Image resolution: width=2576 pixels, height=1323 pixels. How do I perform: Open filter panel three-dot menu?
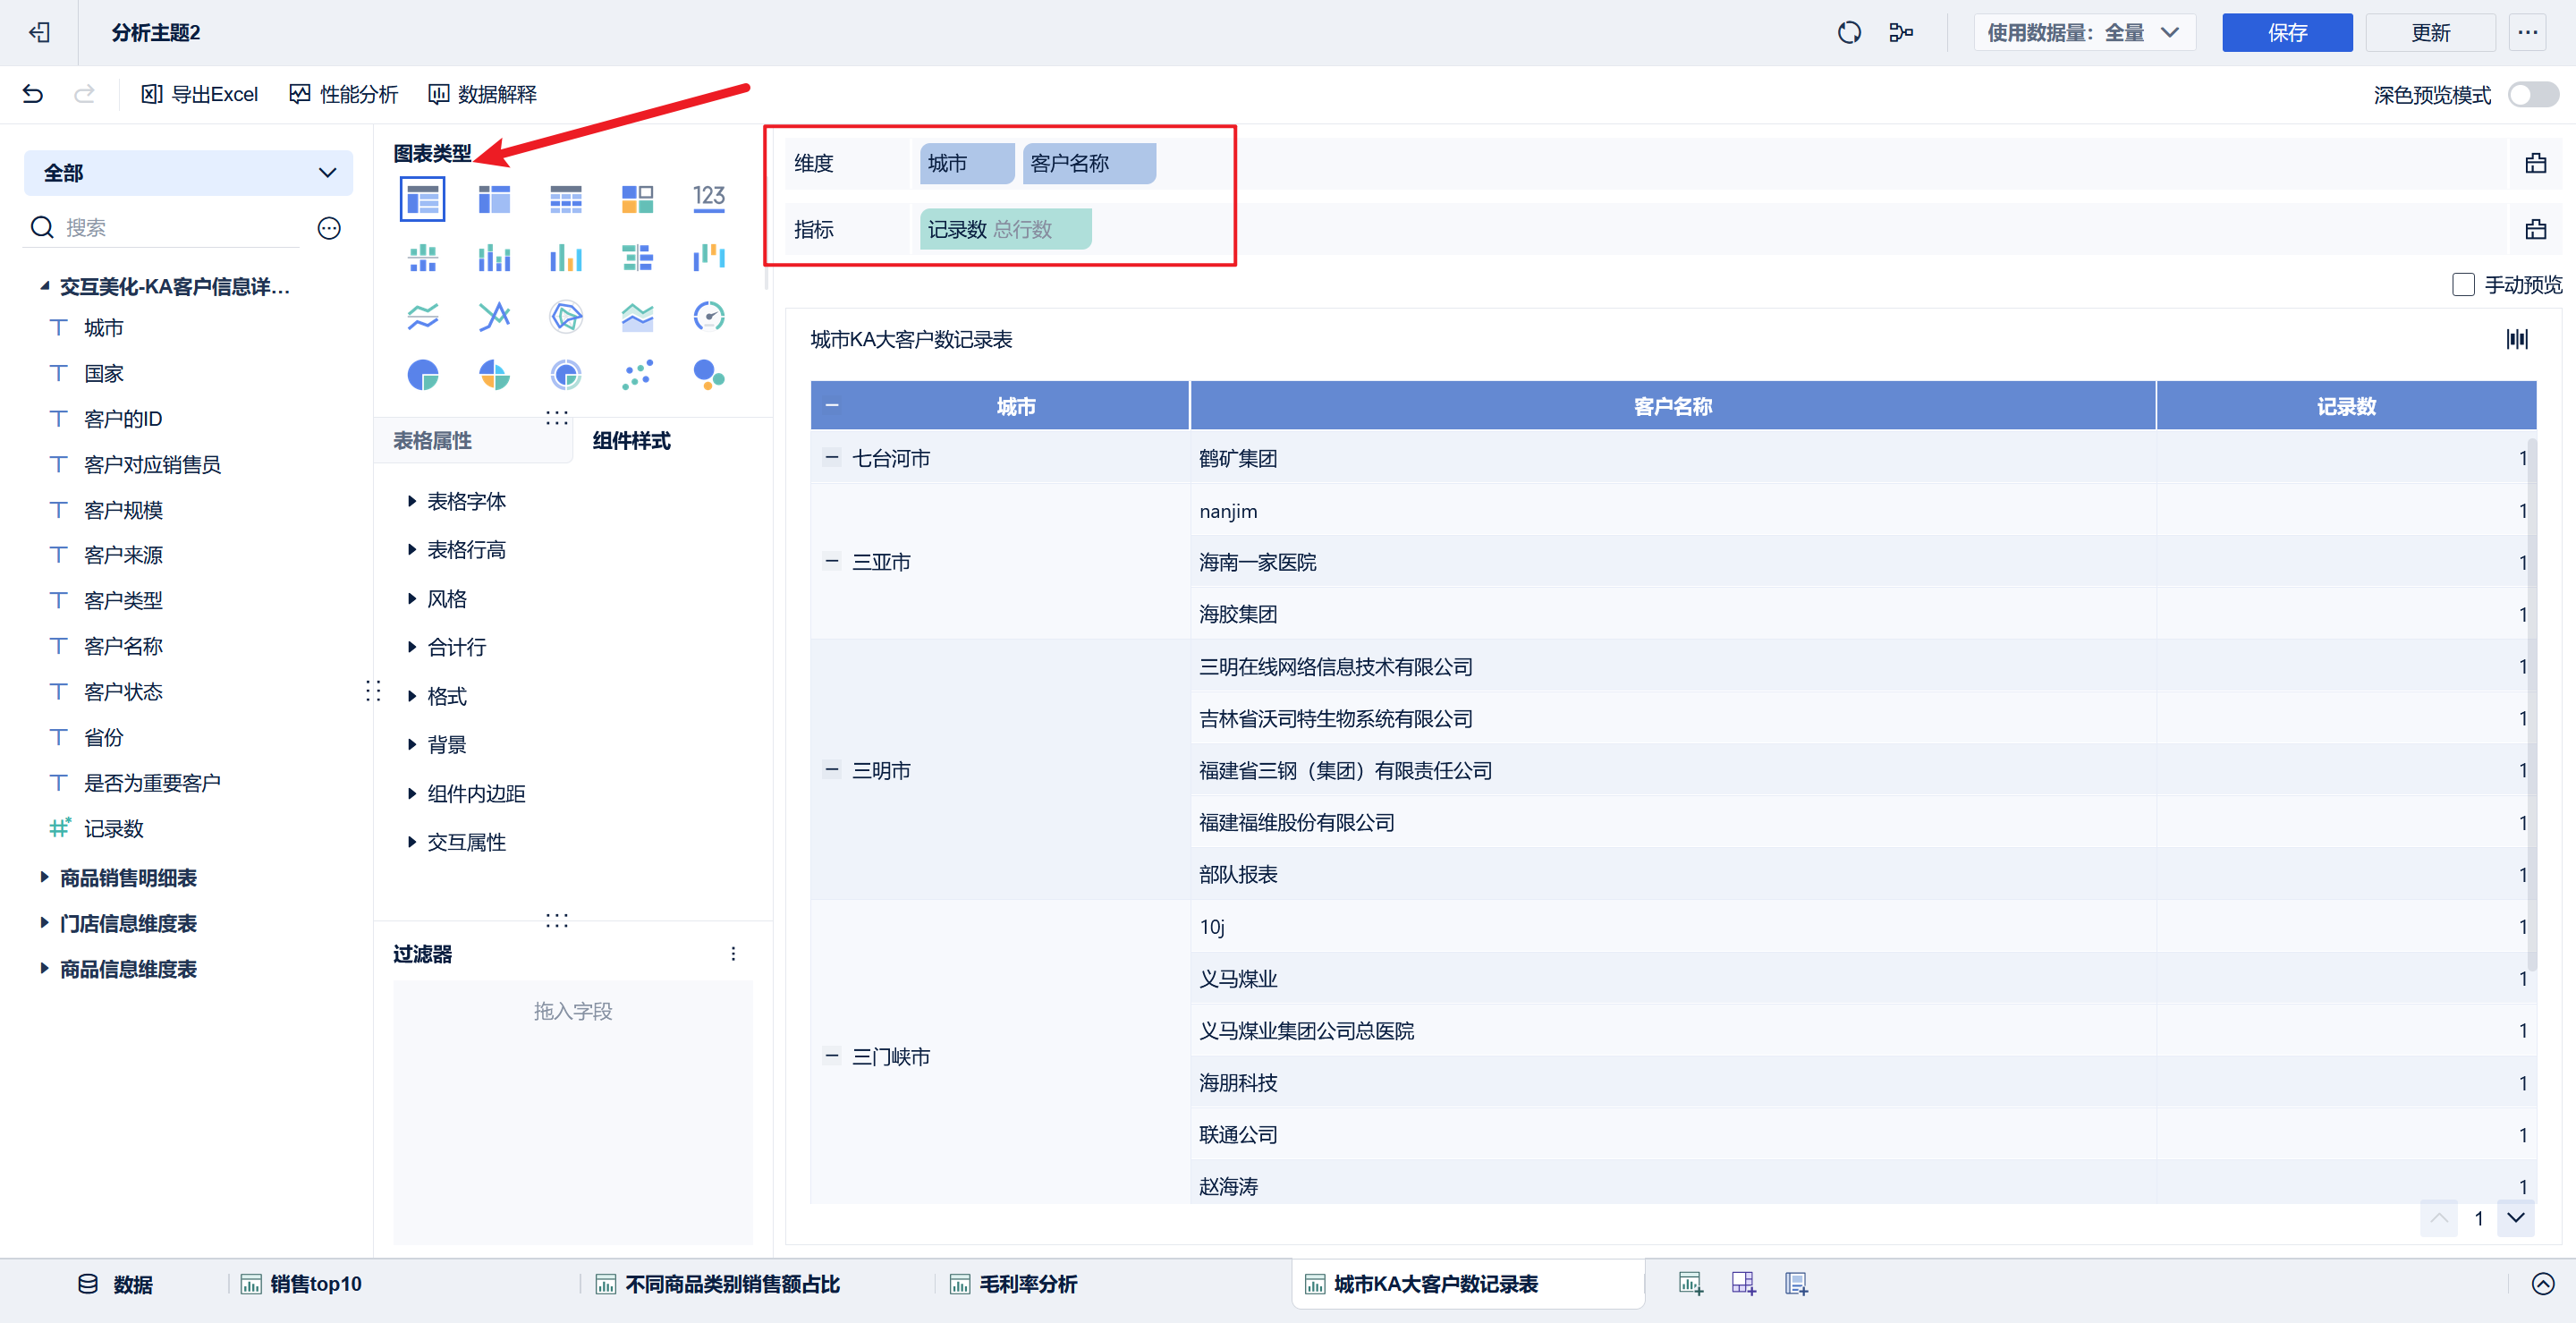733,953
